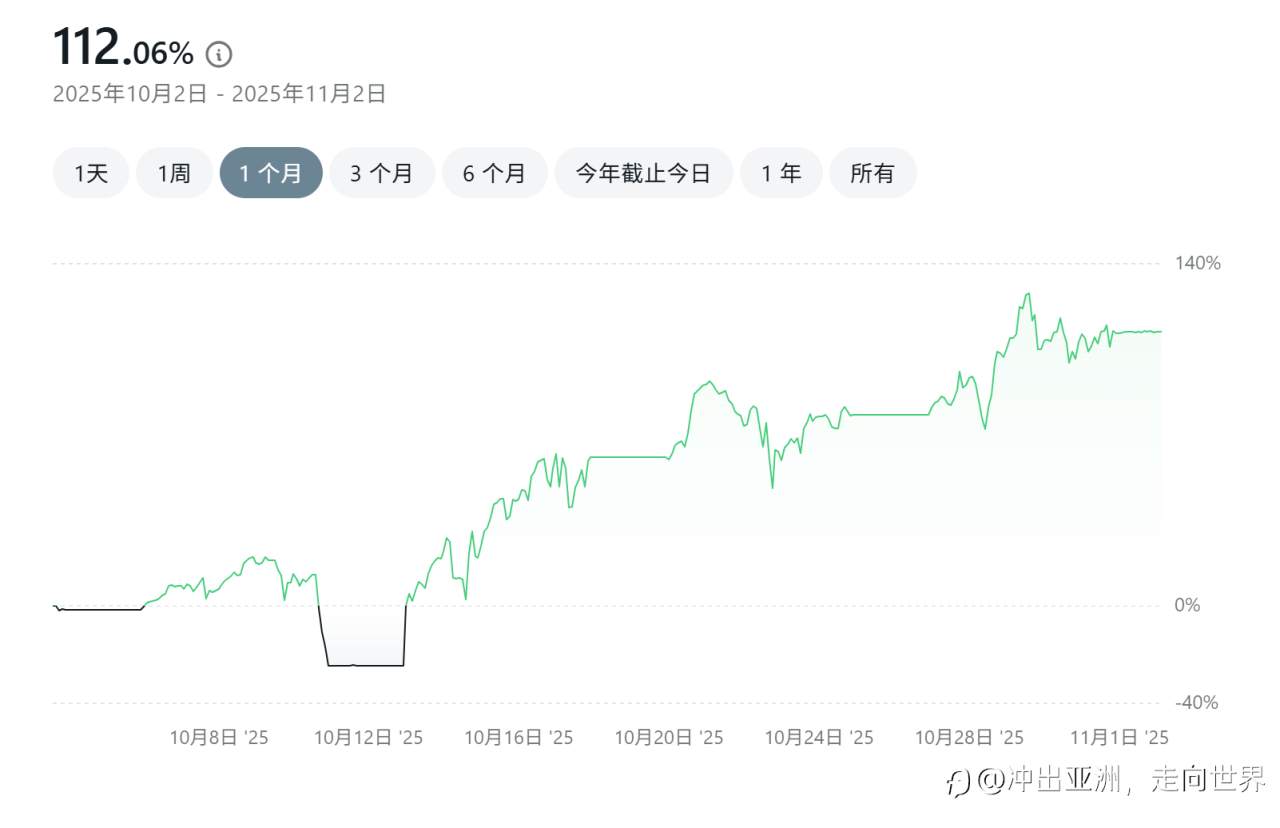Choose the 6个月 time range
This screenshot has width=1280, height=828.
pyautogui.click(x=494, y=173)
